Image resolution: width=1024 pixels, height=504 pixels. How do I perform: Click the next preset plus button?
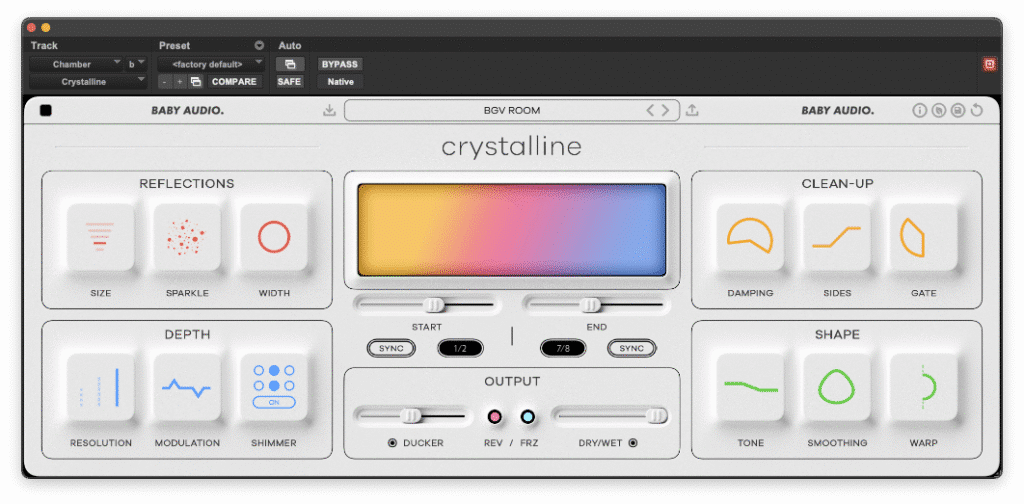180,82
